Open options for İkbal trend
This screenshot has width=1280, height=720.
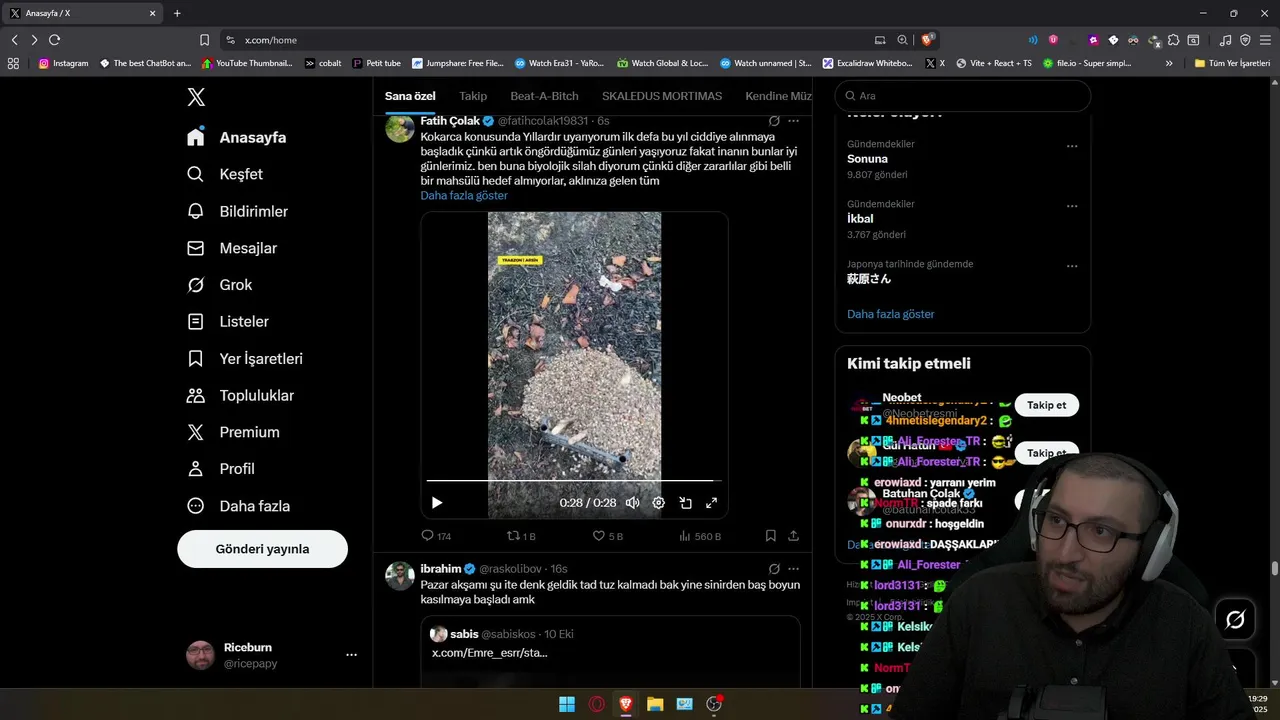pos(1072,206)
